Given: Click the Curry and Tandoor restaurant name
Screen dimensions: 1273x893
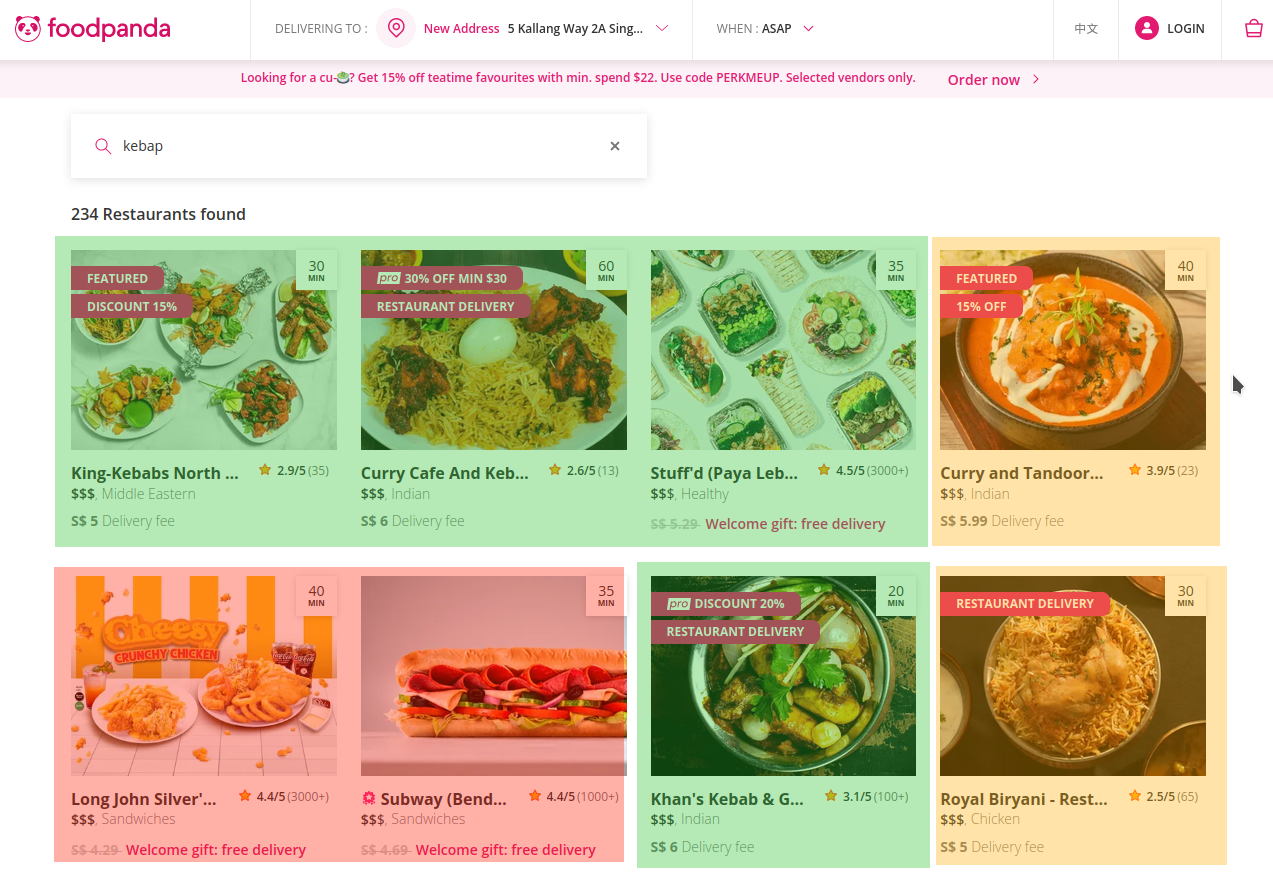Looking at the screenshot, I should click(1022, 473).
